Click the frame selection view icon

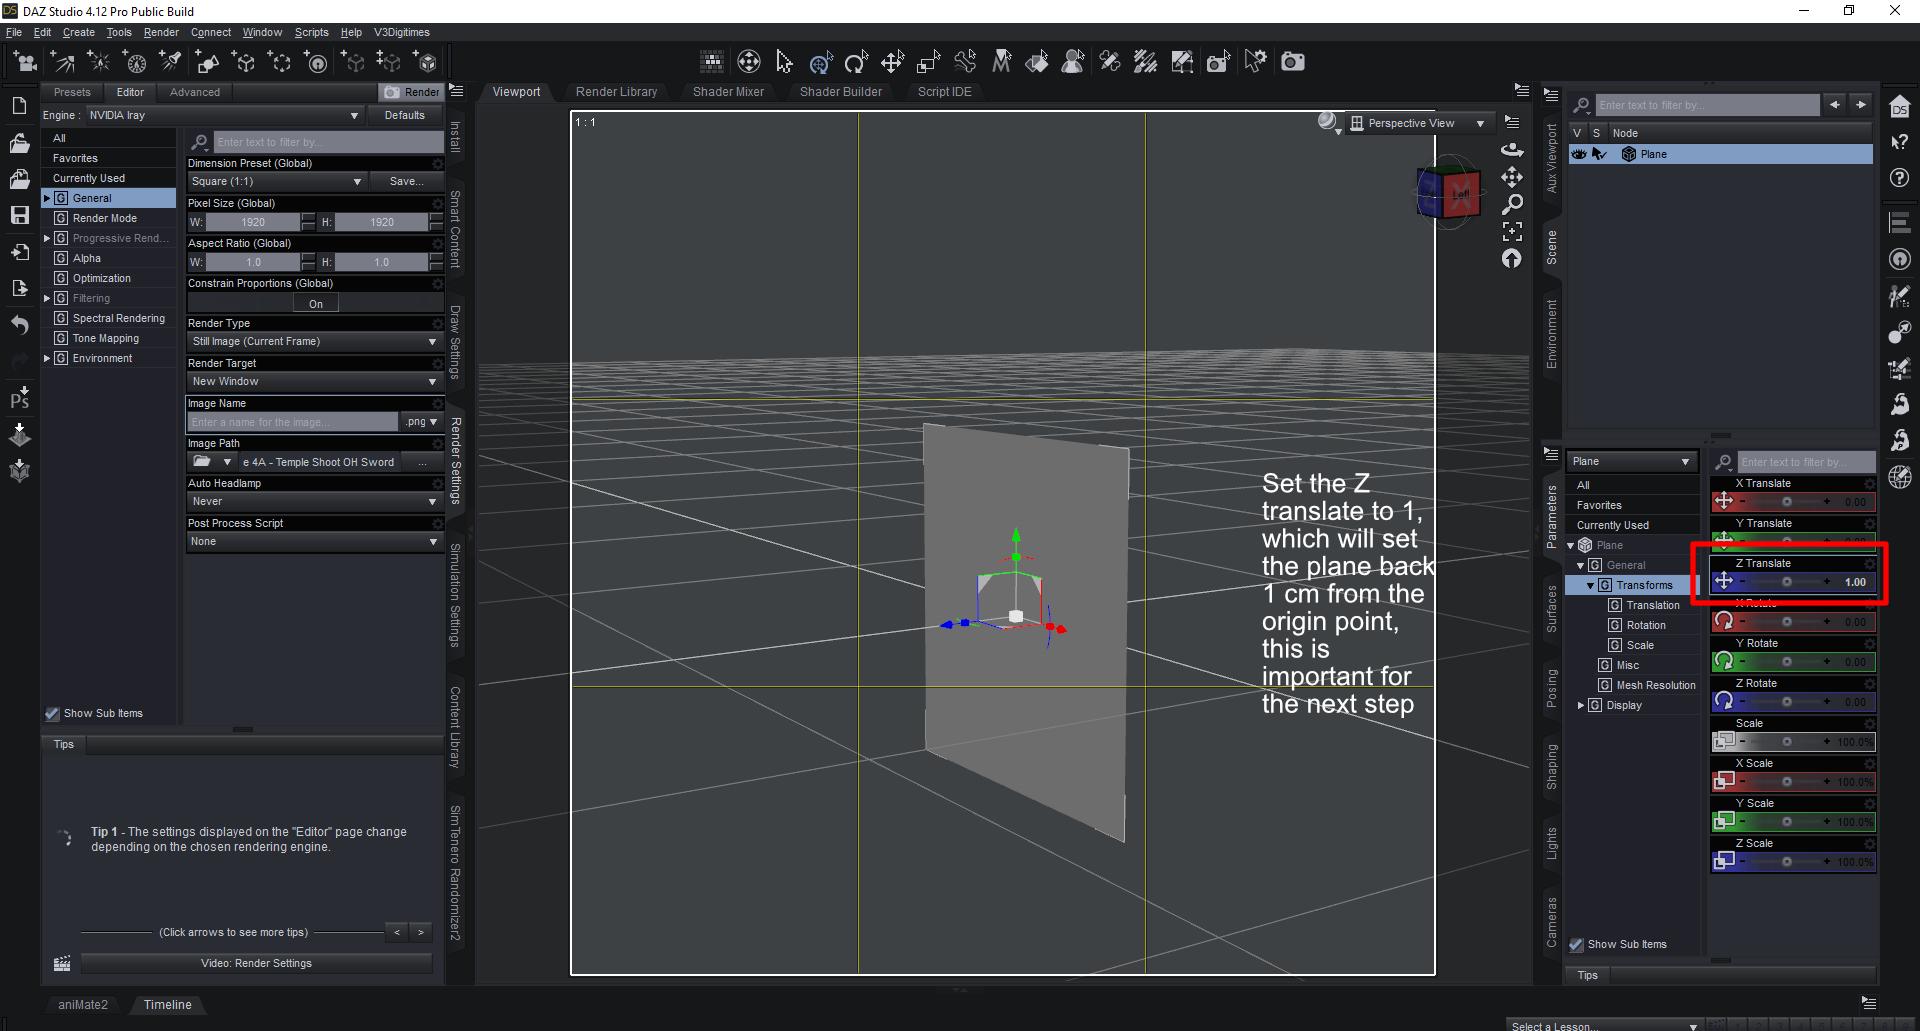pyautogui.click(x=1512, y=232)
